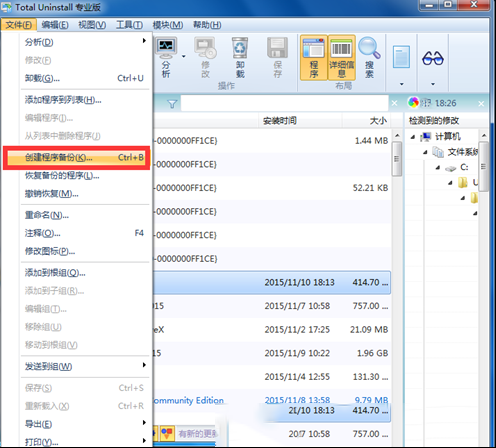Collapse the C: drive tree node

438,168
